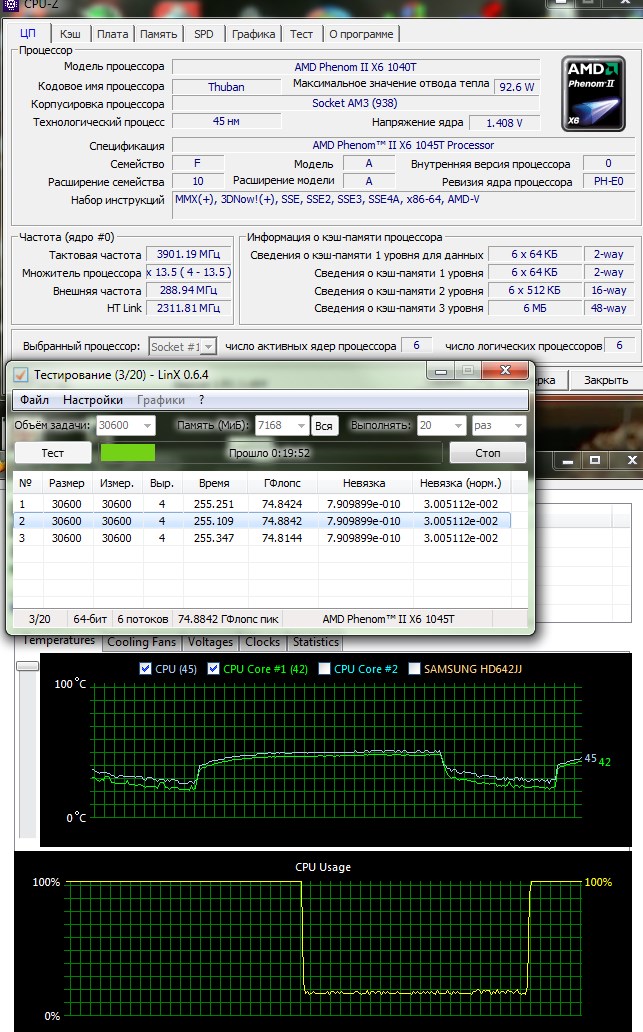Click the ГФлопс column header
This screenshot has width=643, height=1032.
pyautogui.click(x=282, y=483)
